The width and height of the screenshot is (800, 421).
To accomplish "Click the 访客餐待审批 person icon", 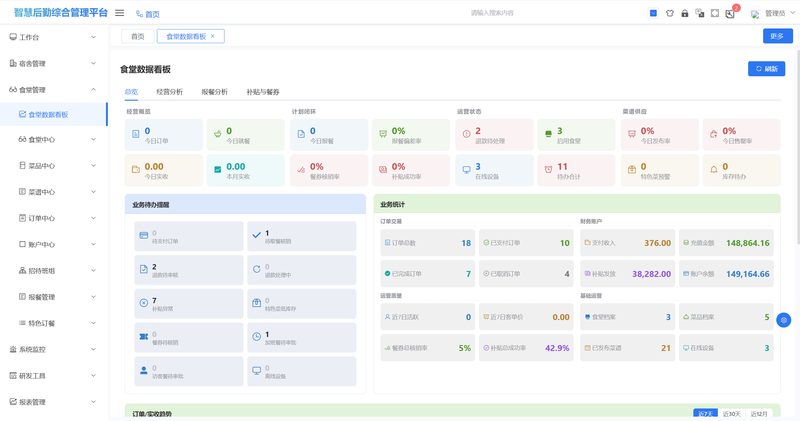I will coord(144,370).
